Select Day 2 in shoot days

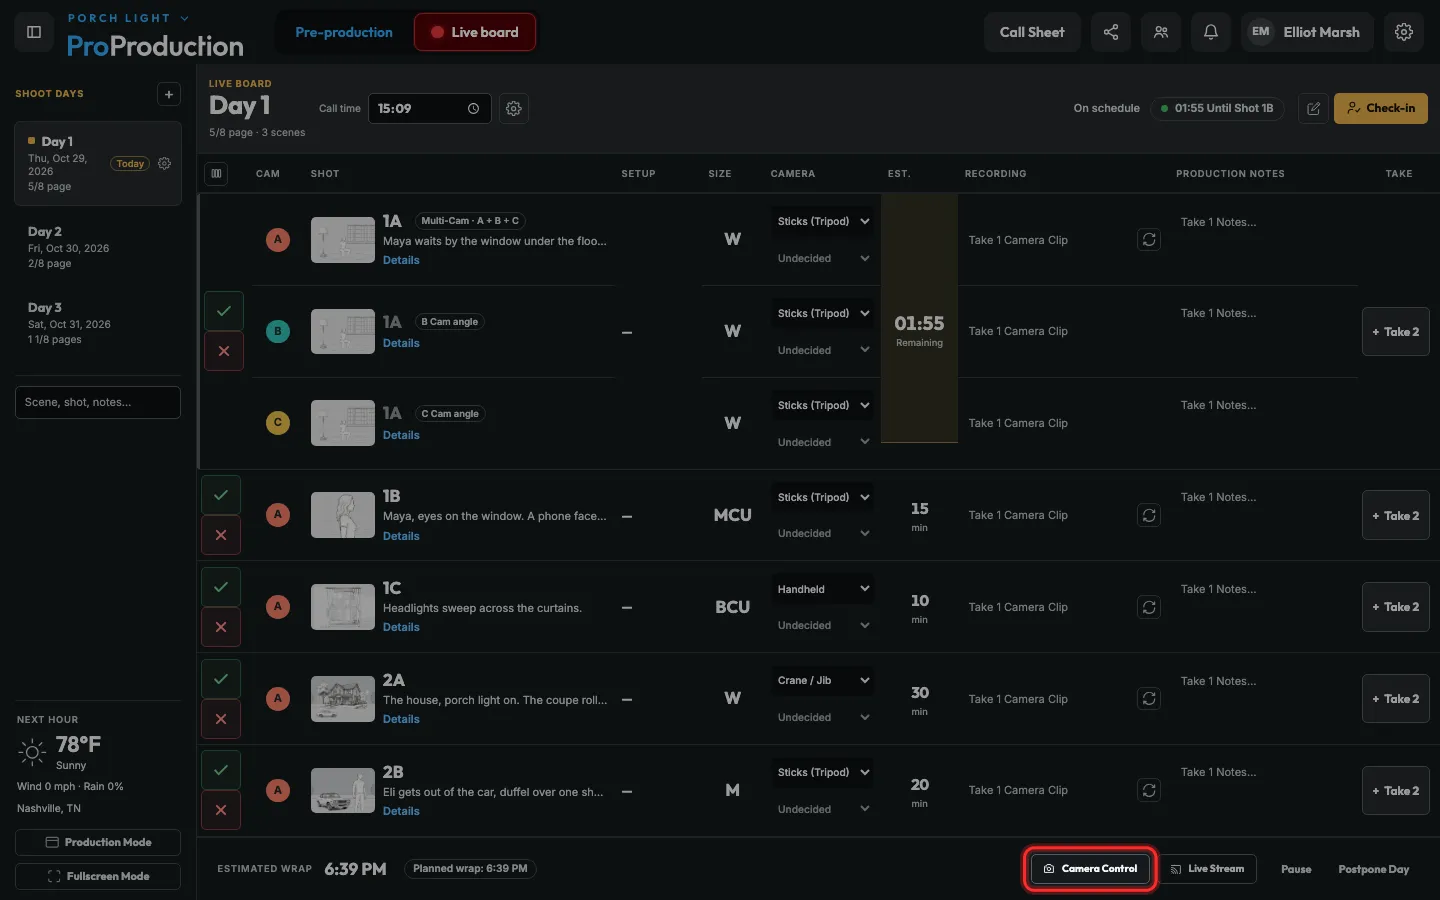(x=98, y=247)
